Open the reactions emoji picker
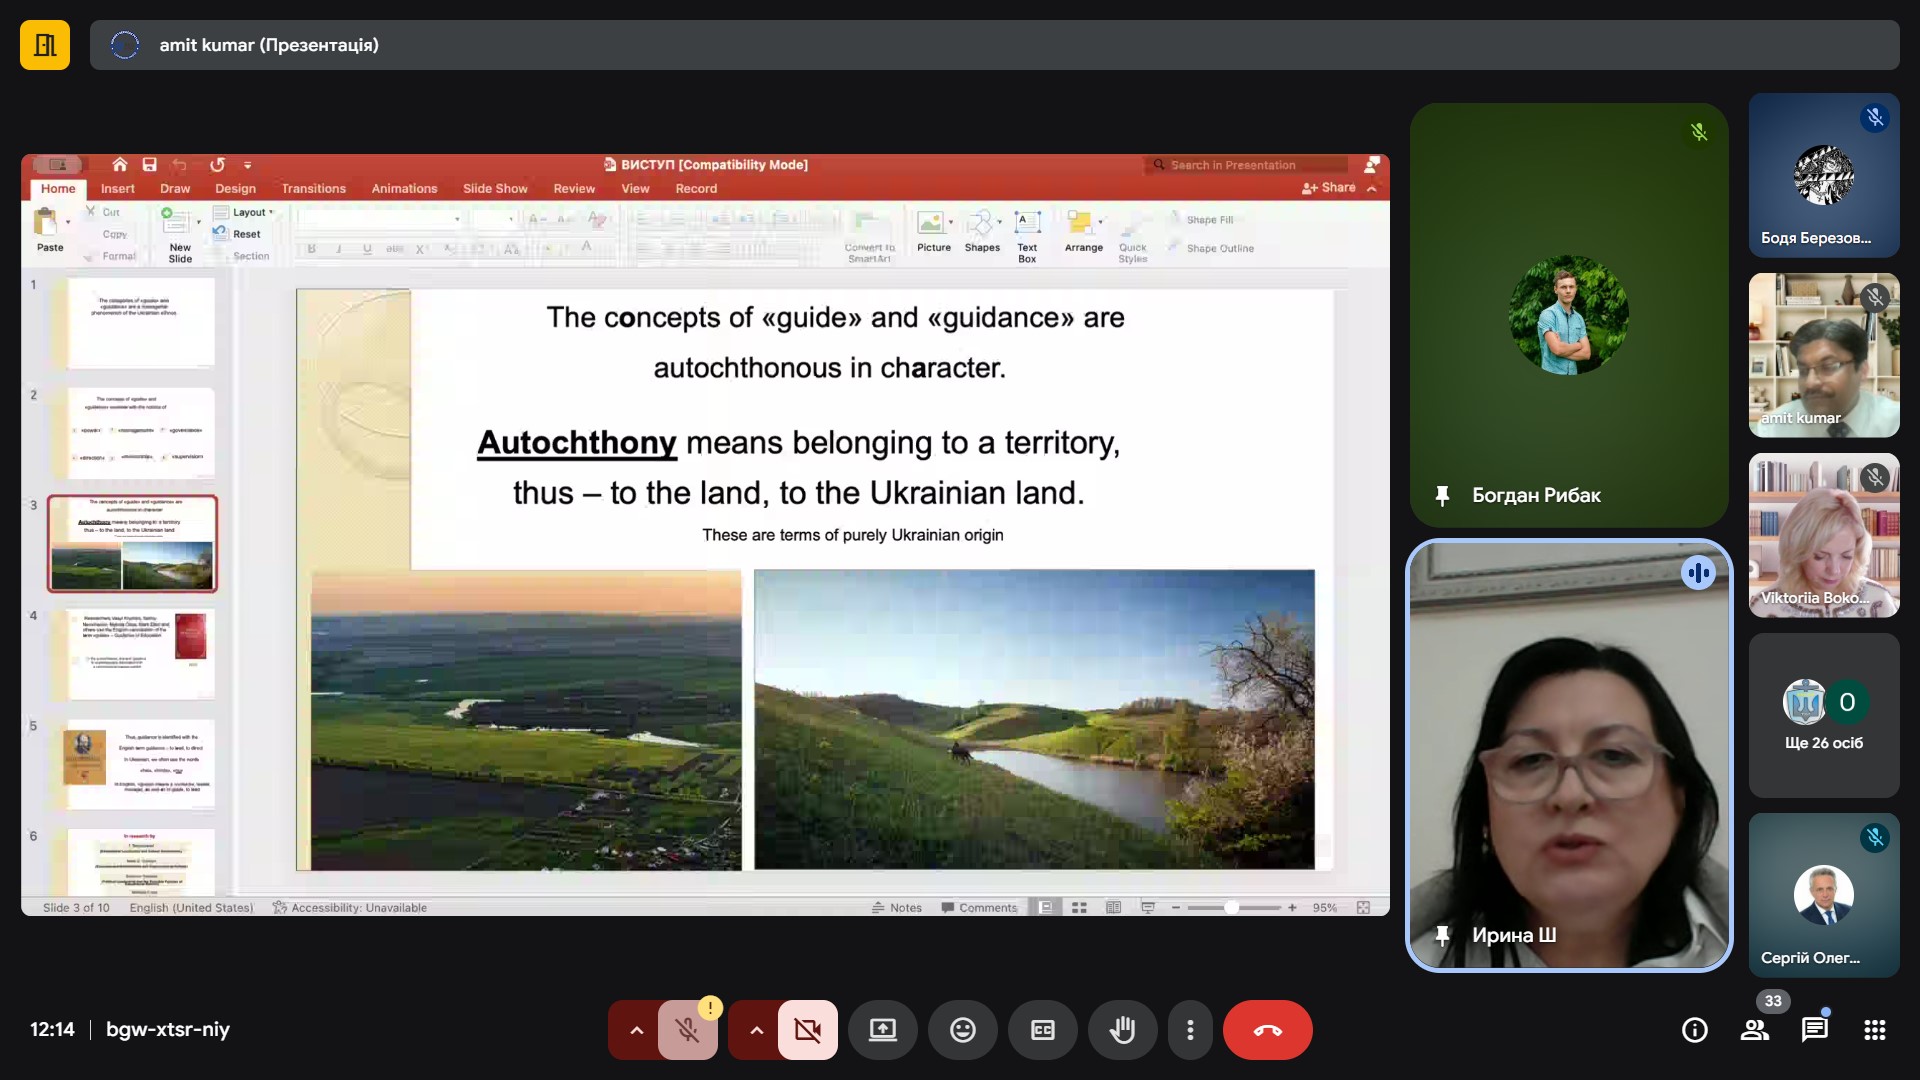 (962, 1030)
